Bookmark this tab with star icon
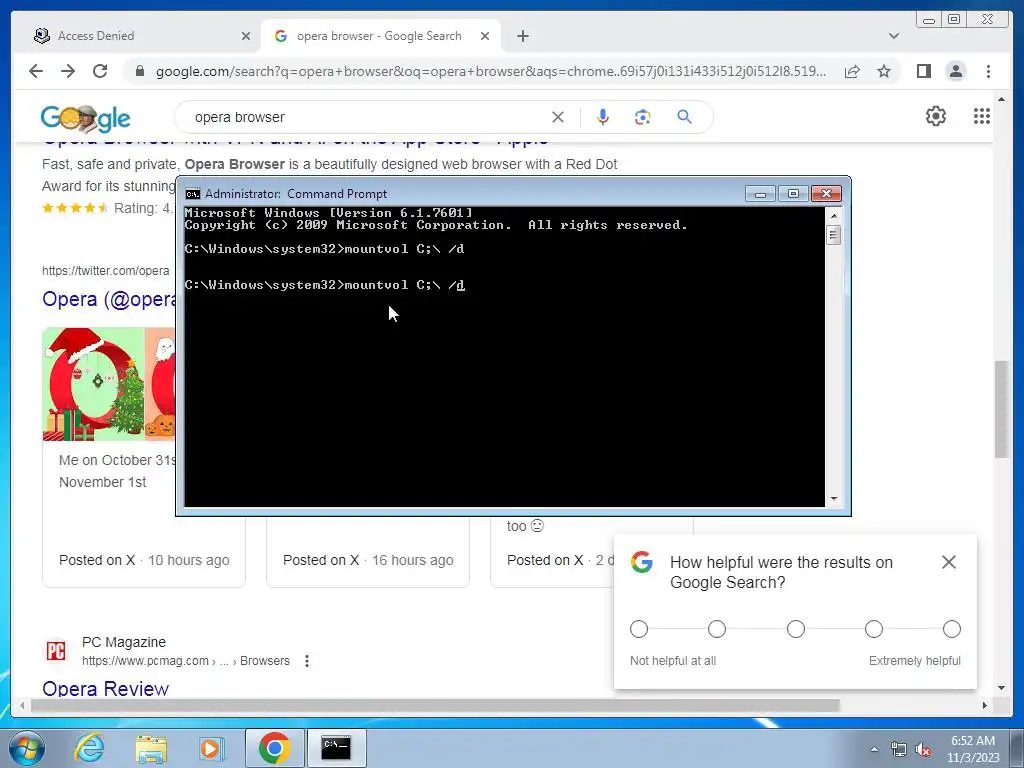The width and height of the screenshot is (1024, 768). click(x=884, y=71)
